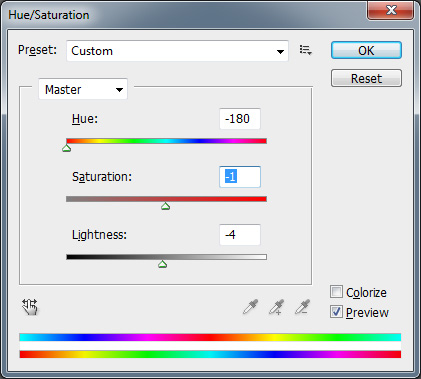Select the Subtract from Sample eyedropper
This screenshot has height=379, width=421.
point(302,307)
